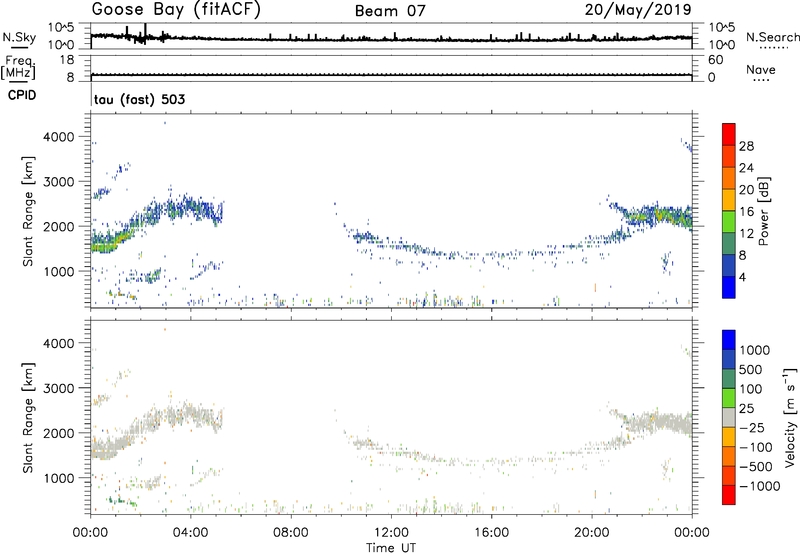800x554 pixels.
Task: Click "Slant Range [km]" on the power panel
Action: pyautogui.click(x=28, y=211)
